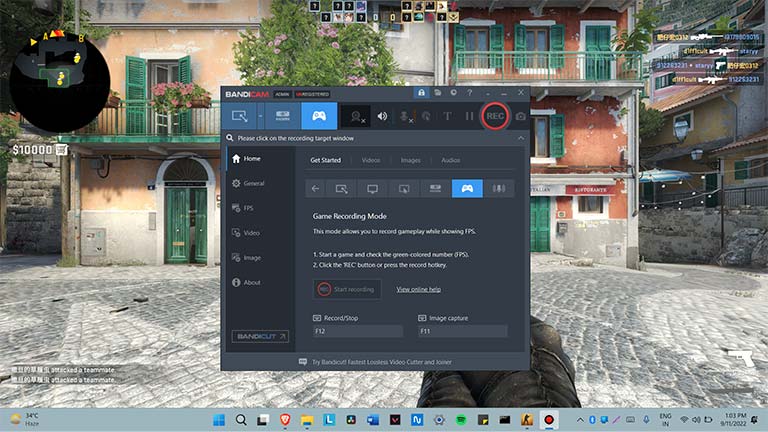Open the output folder icon in the title bar
The width and height of the screenshot is (768, 432).
(x=437, y=93)
